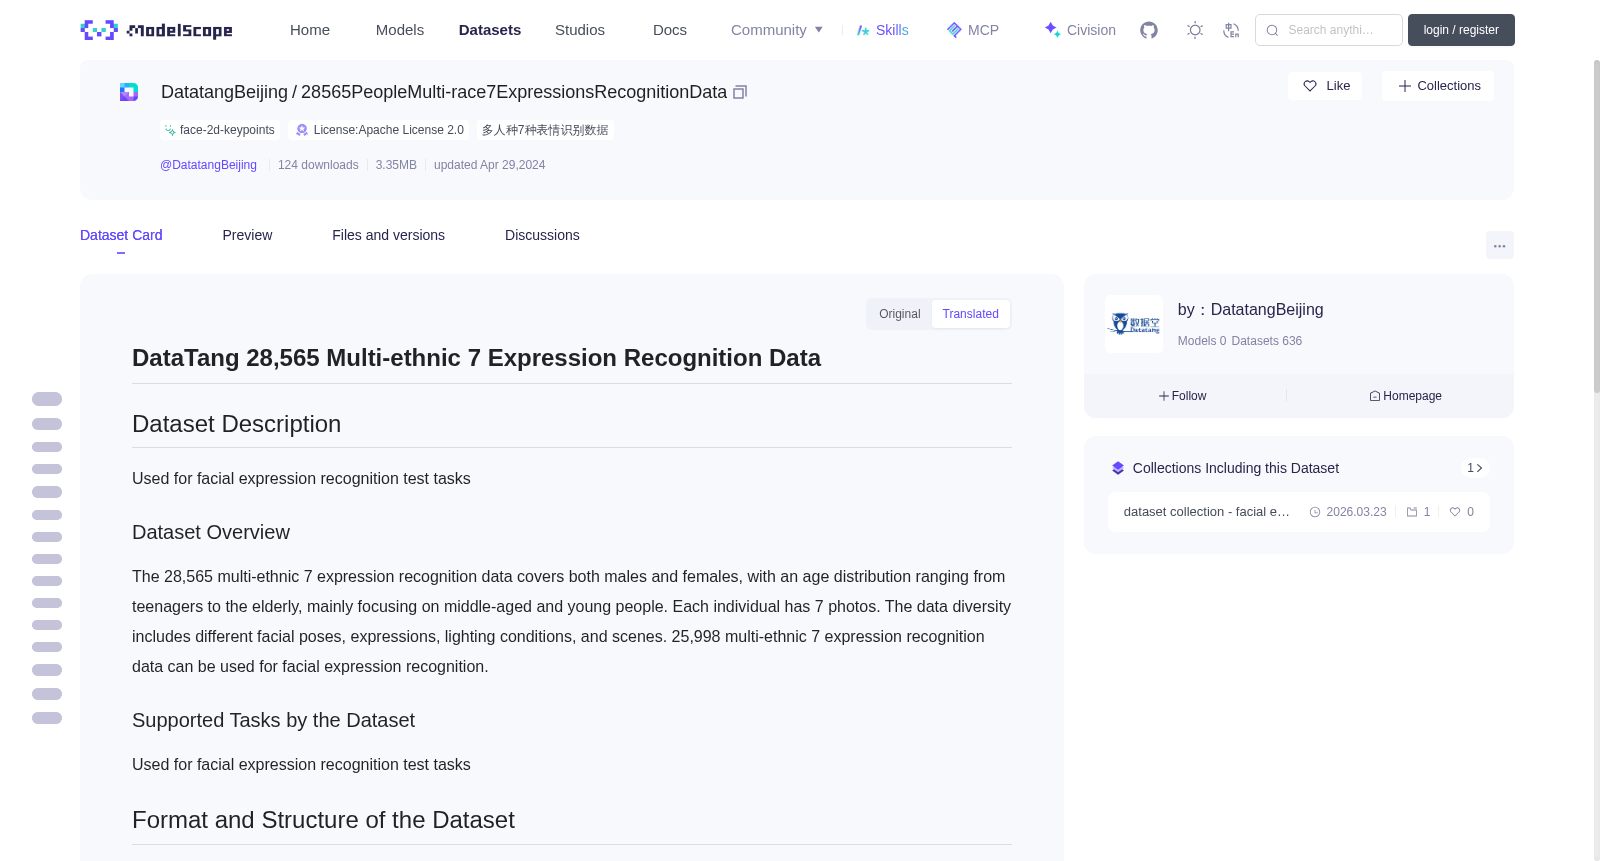Click the 'Dataset Description' heading
This screenshot has width=1600, height=861.
tap(236, 424)
